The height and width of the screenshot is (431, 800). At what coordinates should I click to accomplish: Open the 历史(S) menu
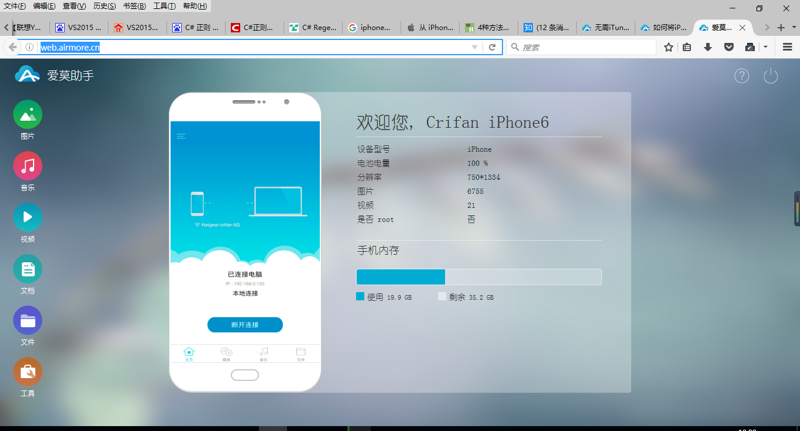point(104,6)
